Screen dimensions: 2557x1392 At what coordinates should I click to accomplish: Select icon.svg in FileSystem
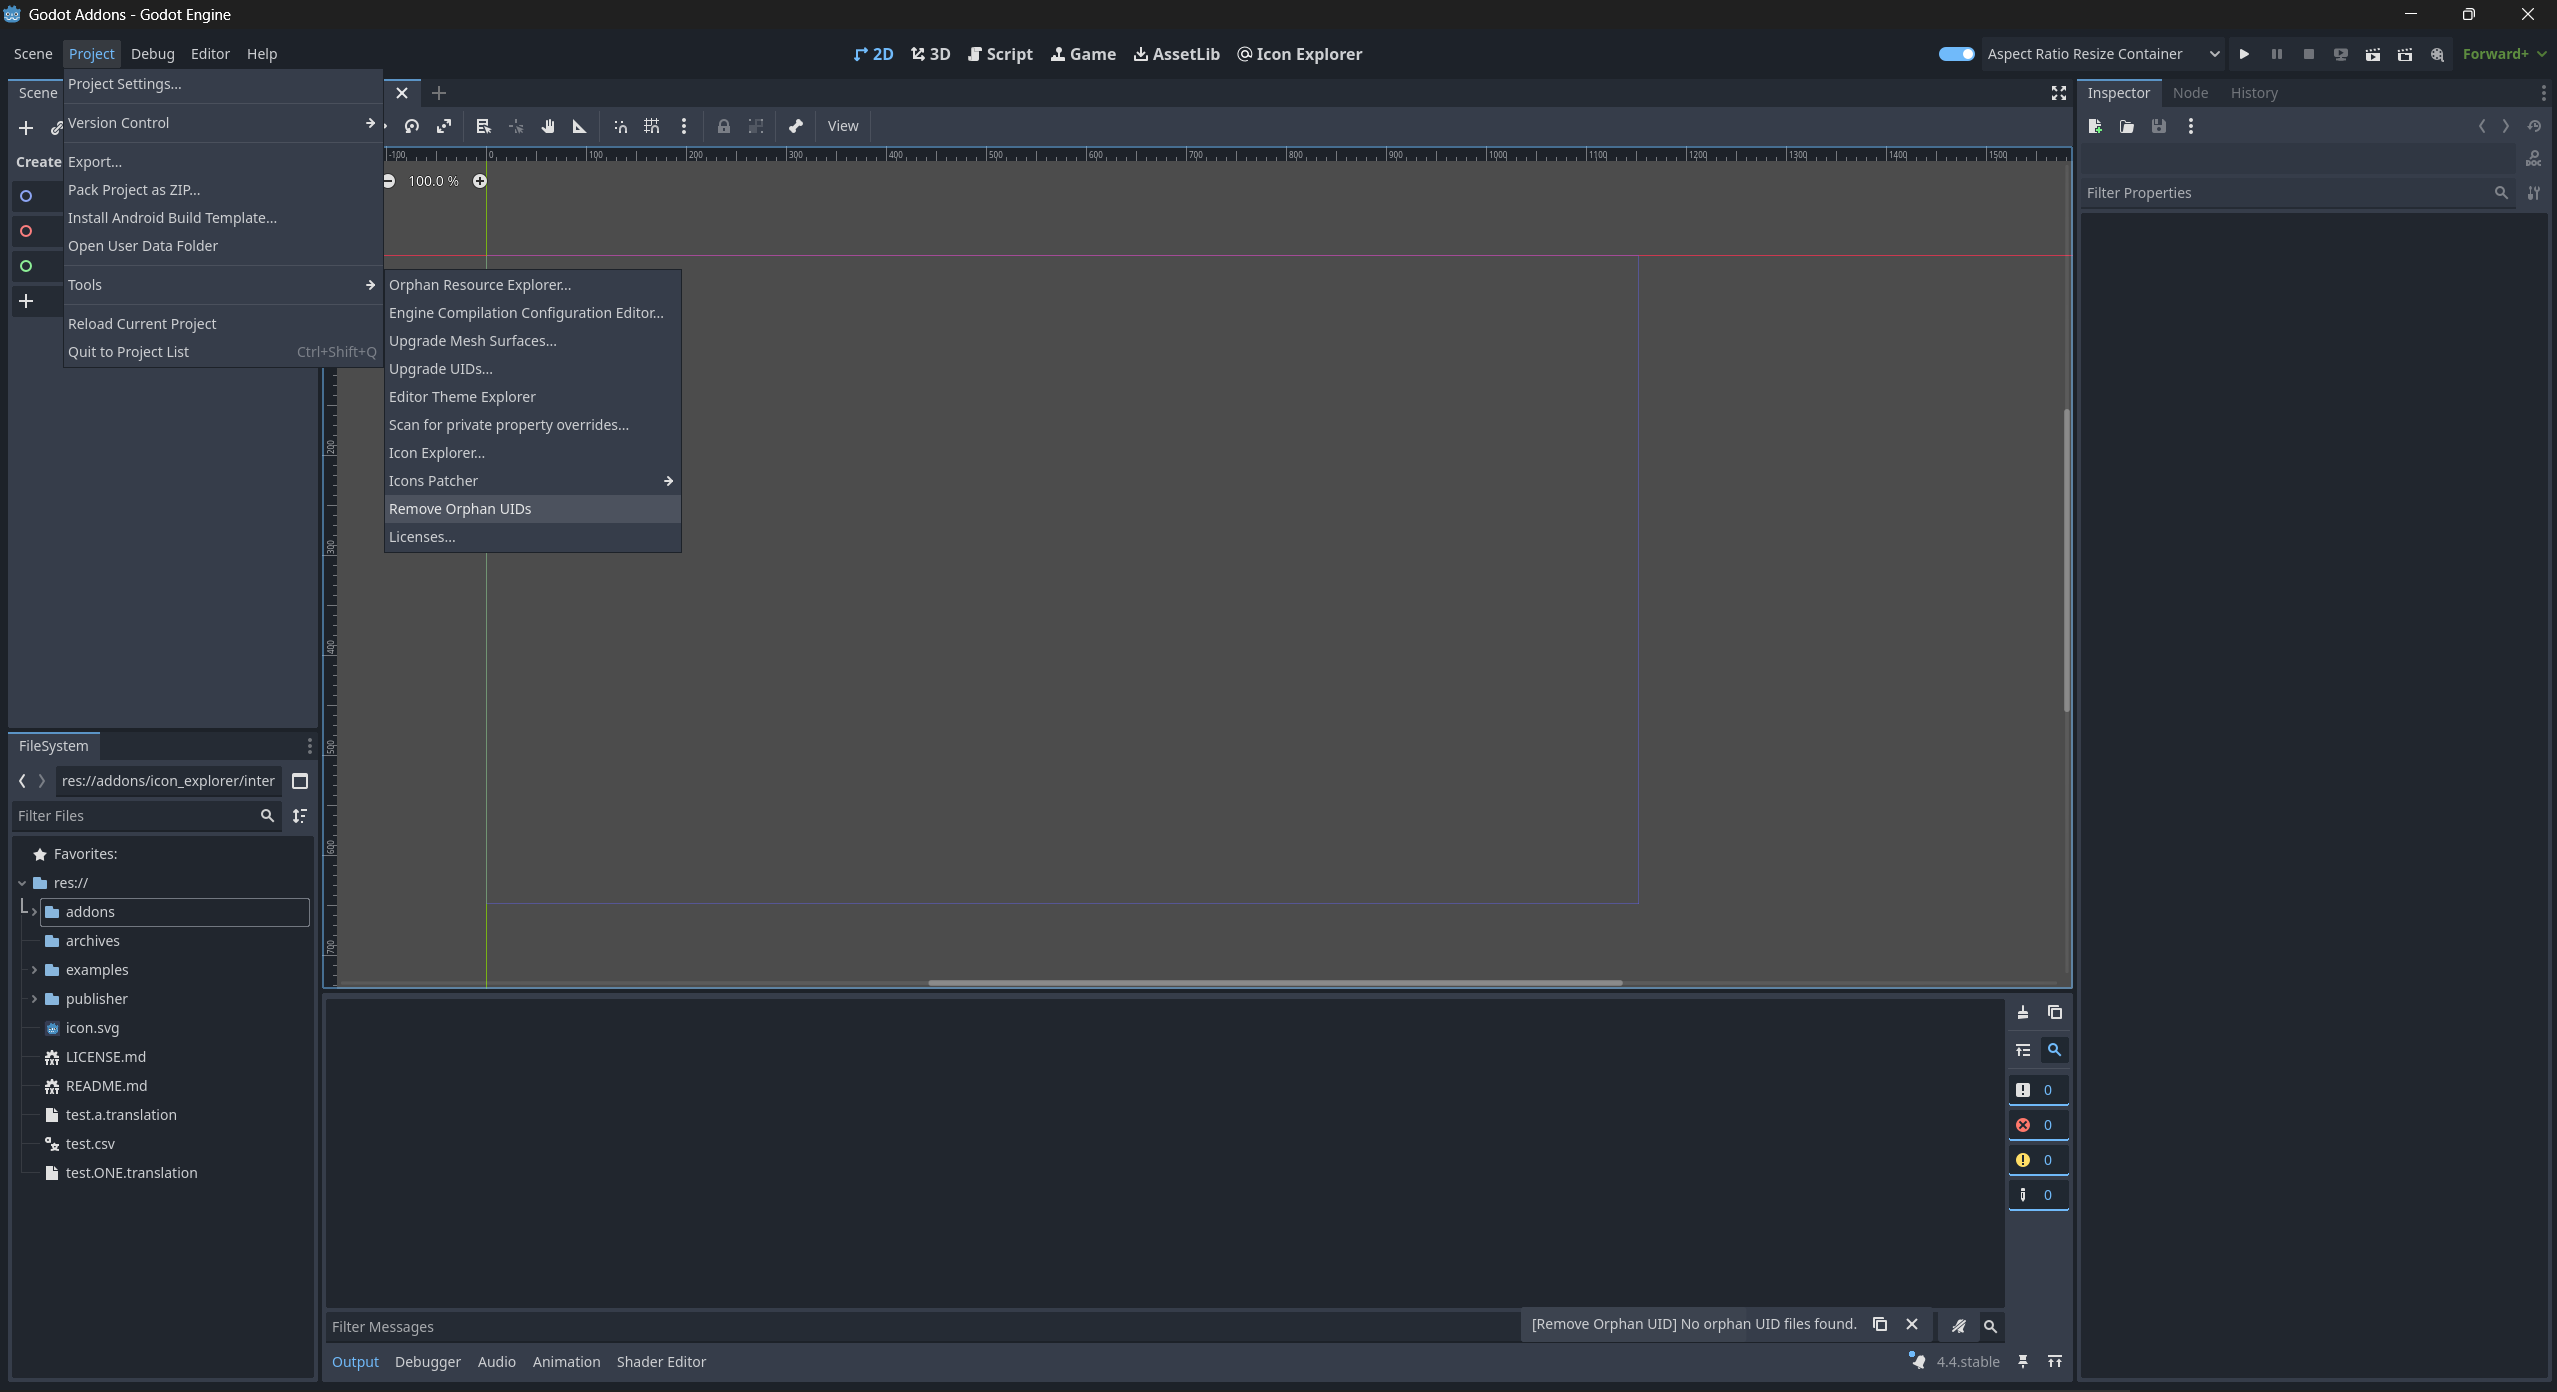92,1028
